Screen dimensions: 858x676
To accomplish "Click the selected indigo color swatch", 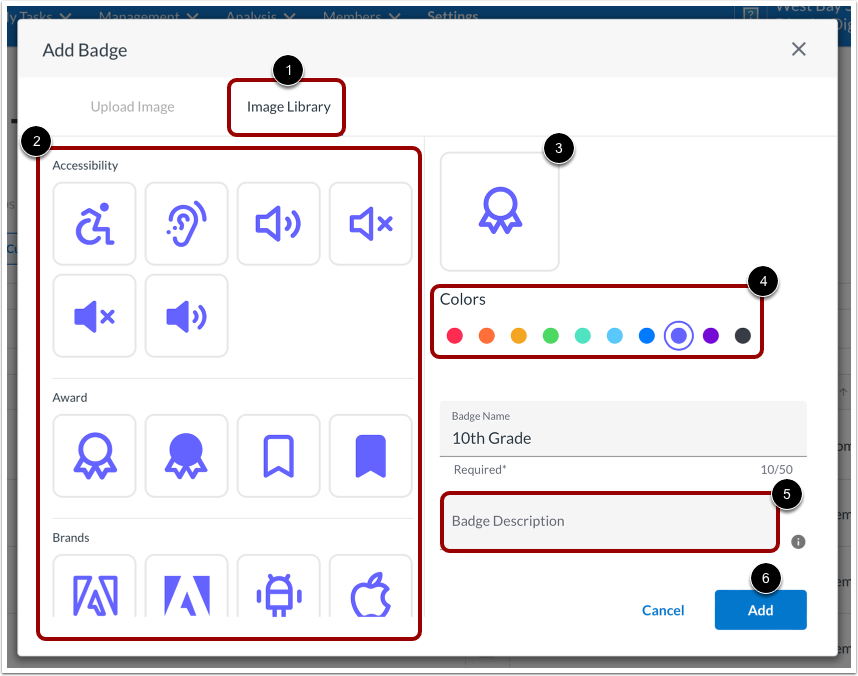I will [679, 336].
